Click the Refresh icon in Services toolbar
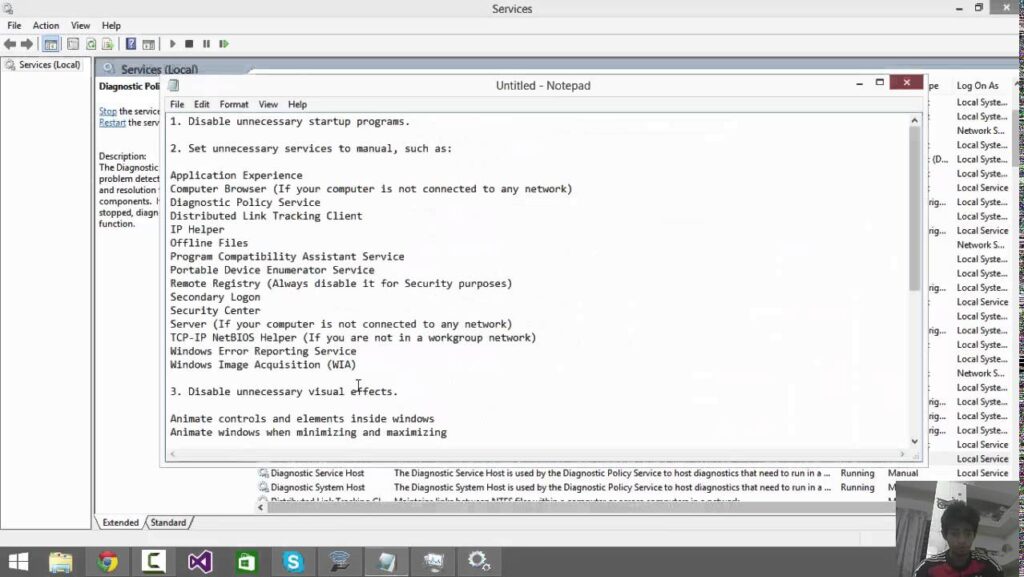Viewport: 1024px width, 577px height. (91, 44)
